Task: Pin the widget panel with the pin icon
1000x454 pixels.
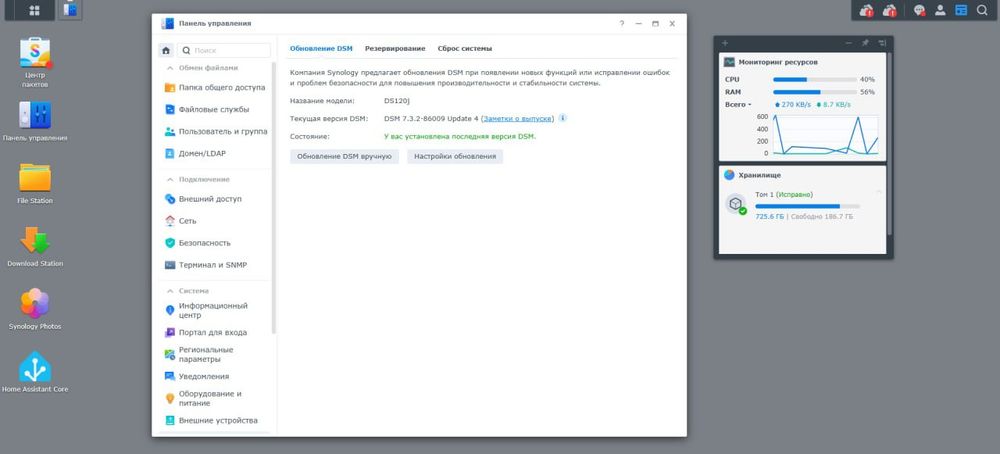Action: 865,43
